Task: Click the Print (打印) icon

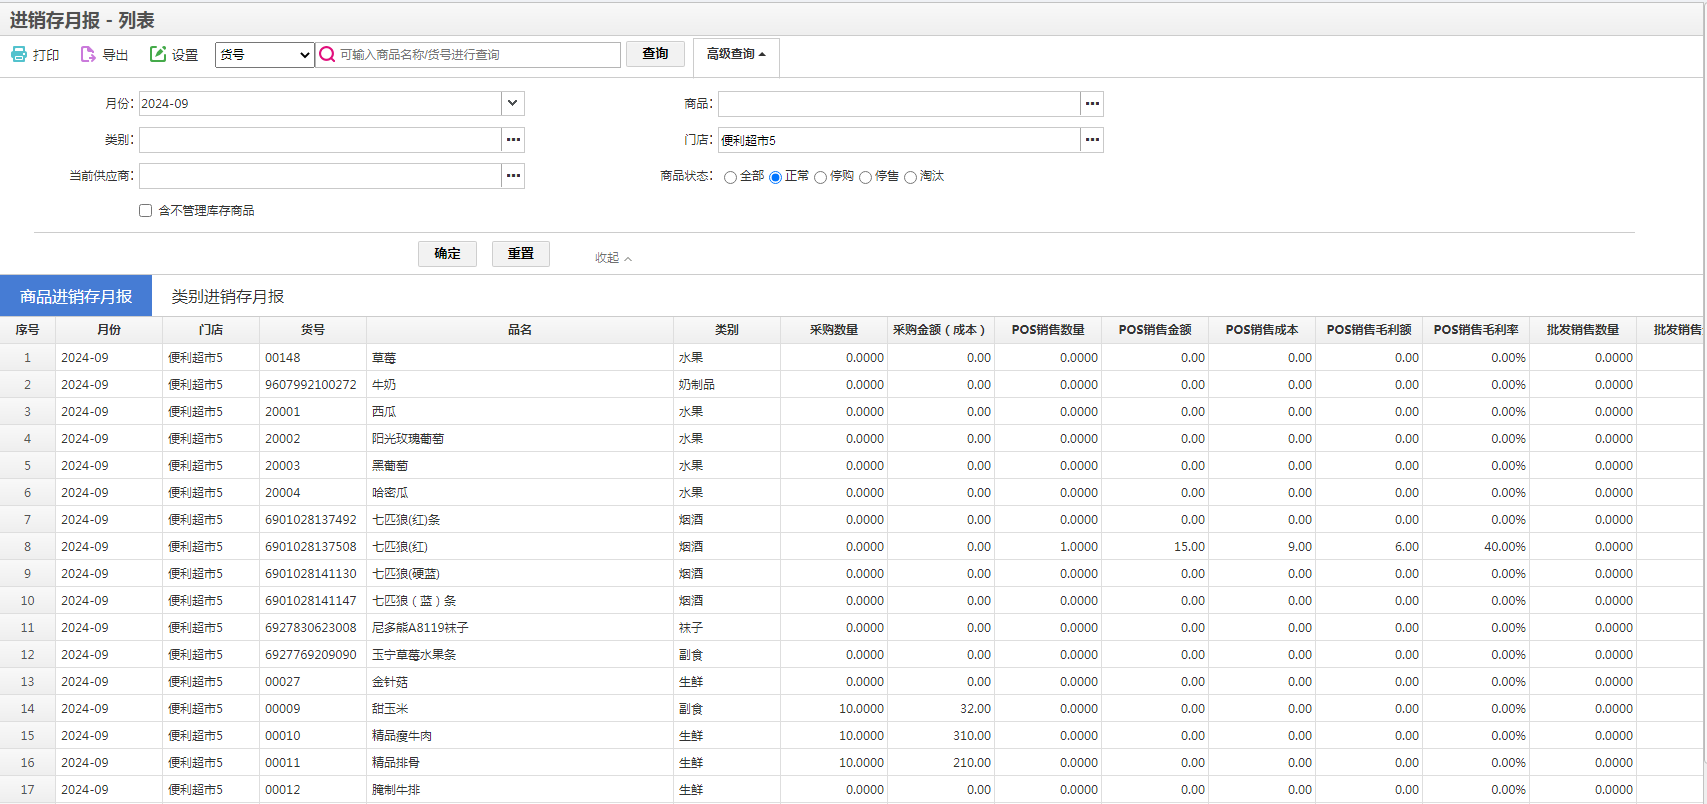Action: coord(19,54)
